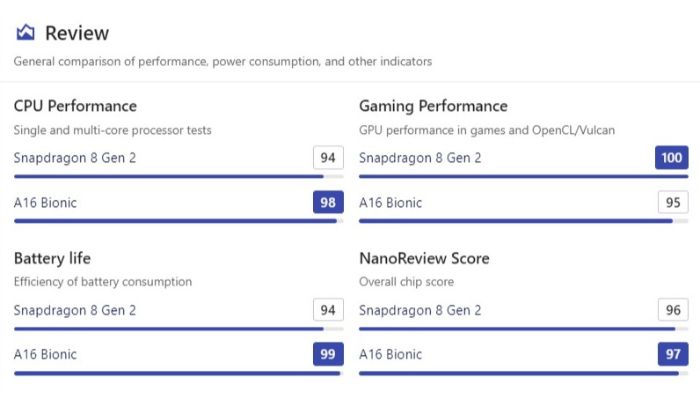This screenshot has height=400, width=700.
Task: Click the Snapdragon NanoReview score 96 box
Action: click(x=673, y=310)
